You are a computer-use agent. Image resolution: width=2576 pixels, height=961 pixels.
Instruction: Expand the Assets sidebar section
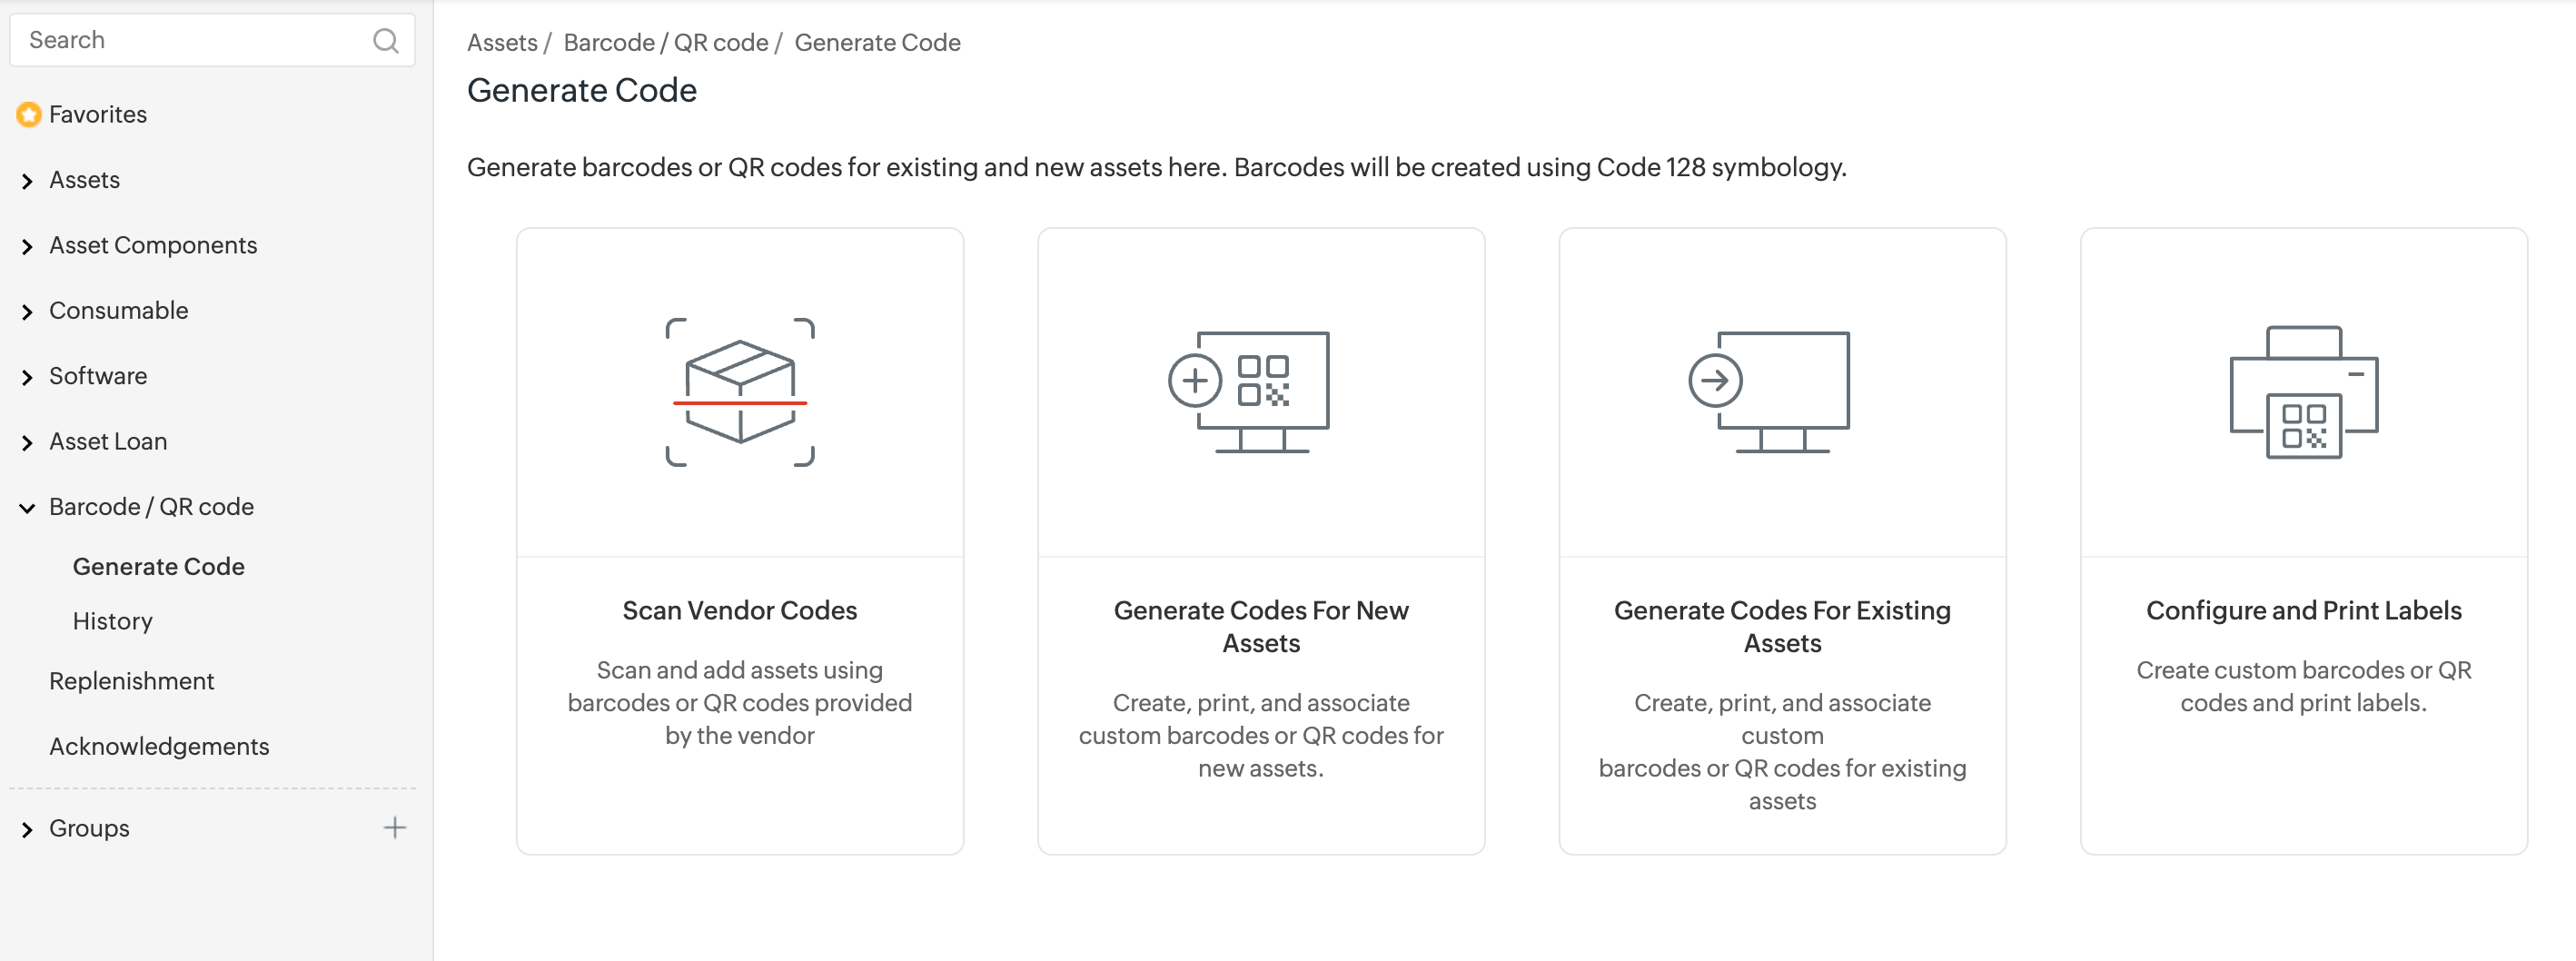click(x=28, y=181)
